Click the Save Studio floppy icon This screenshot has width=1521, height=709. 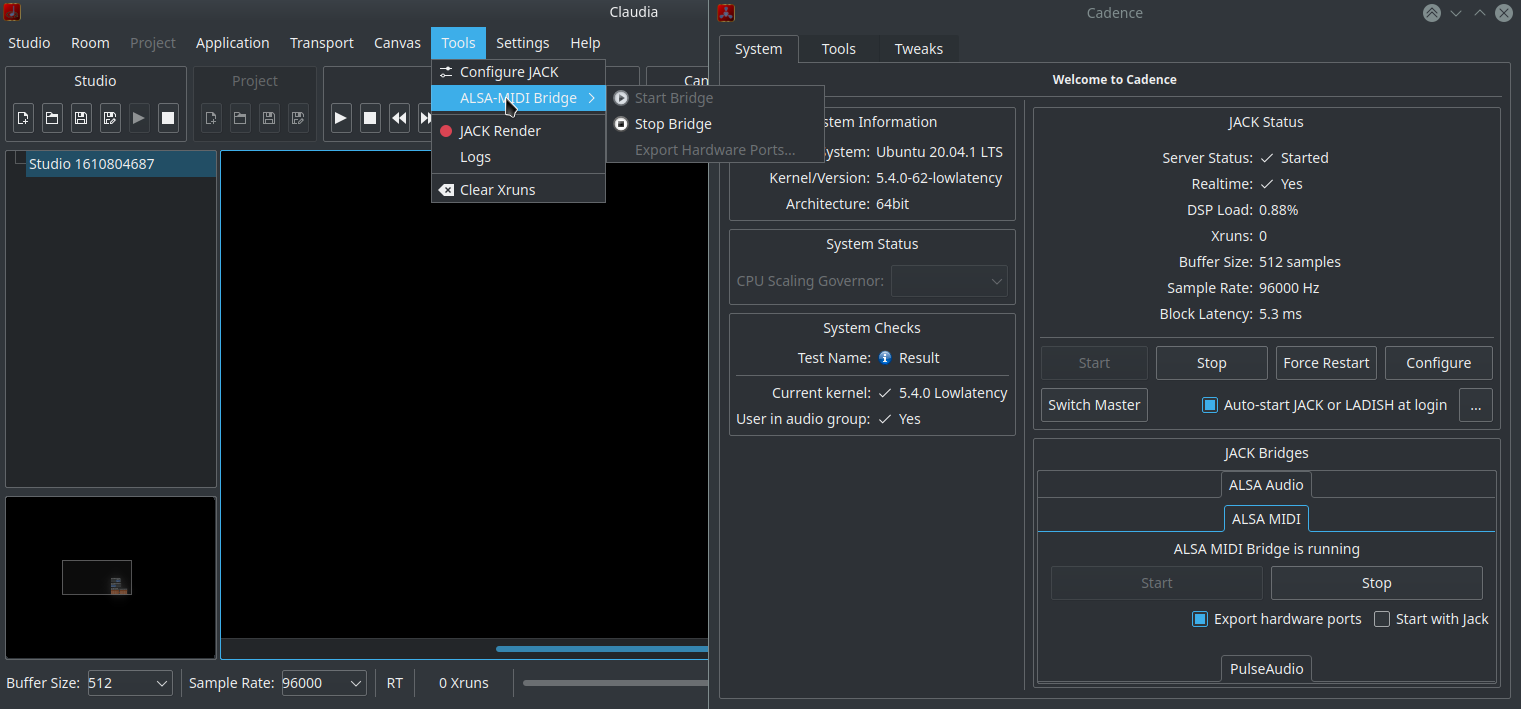click(x=81, y=118)
